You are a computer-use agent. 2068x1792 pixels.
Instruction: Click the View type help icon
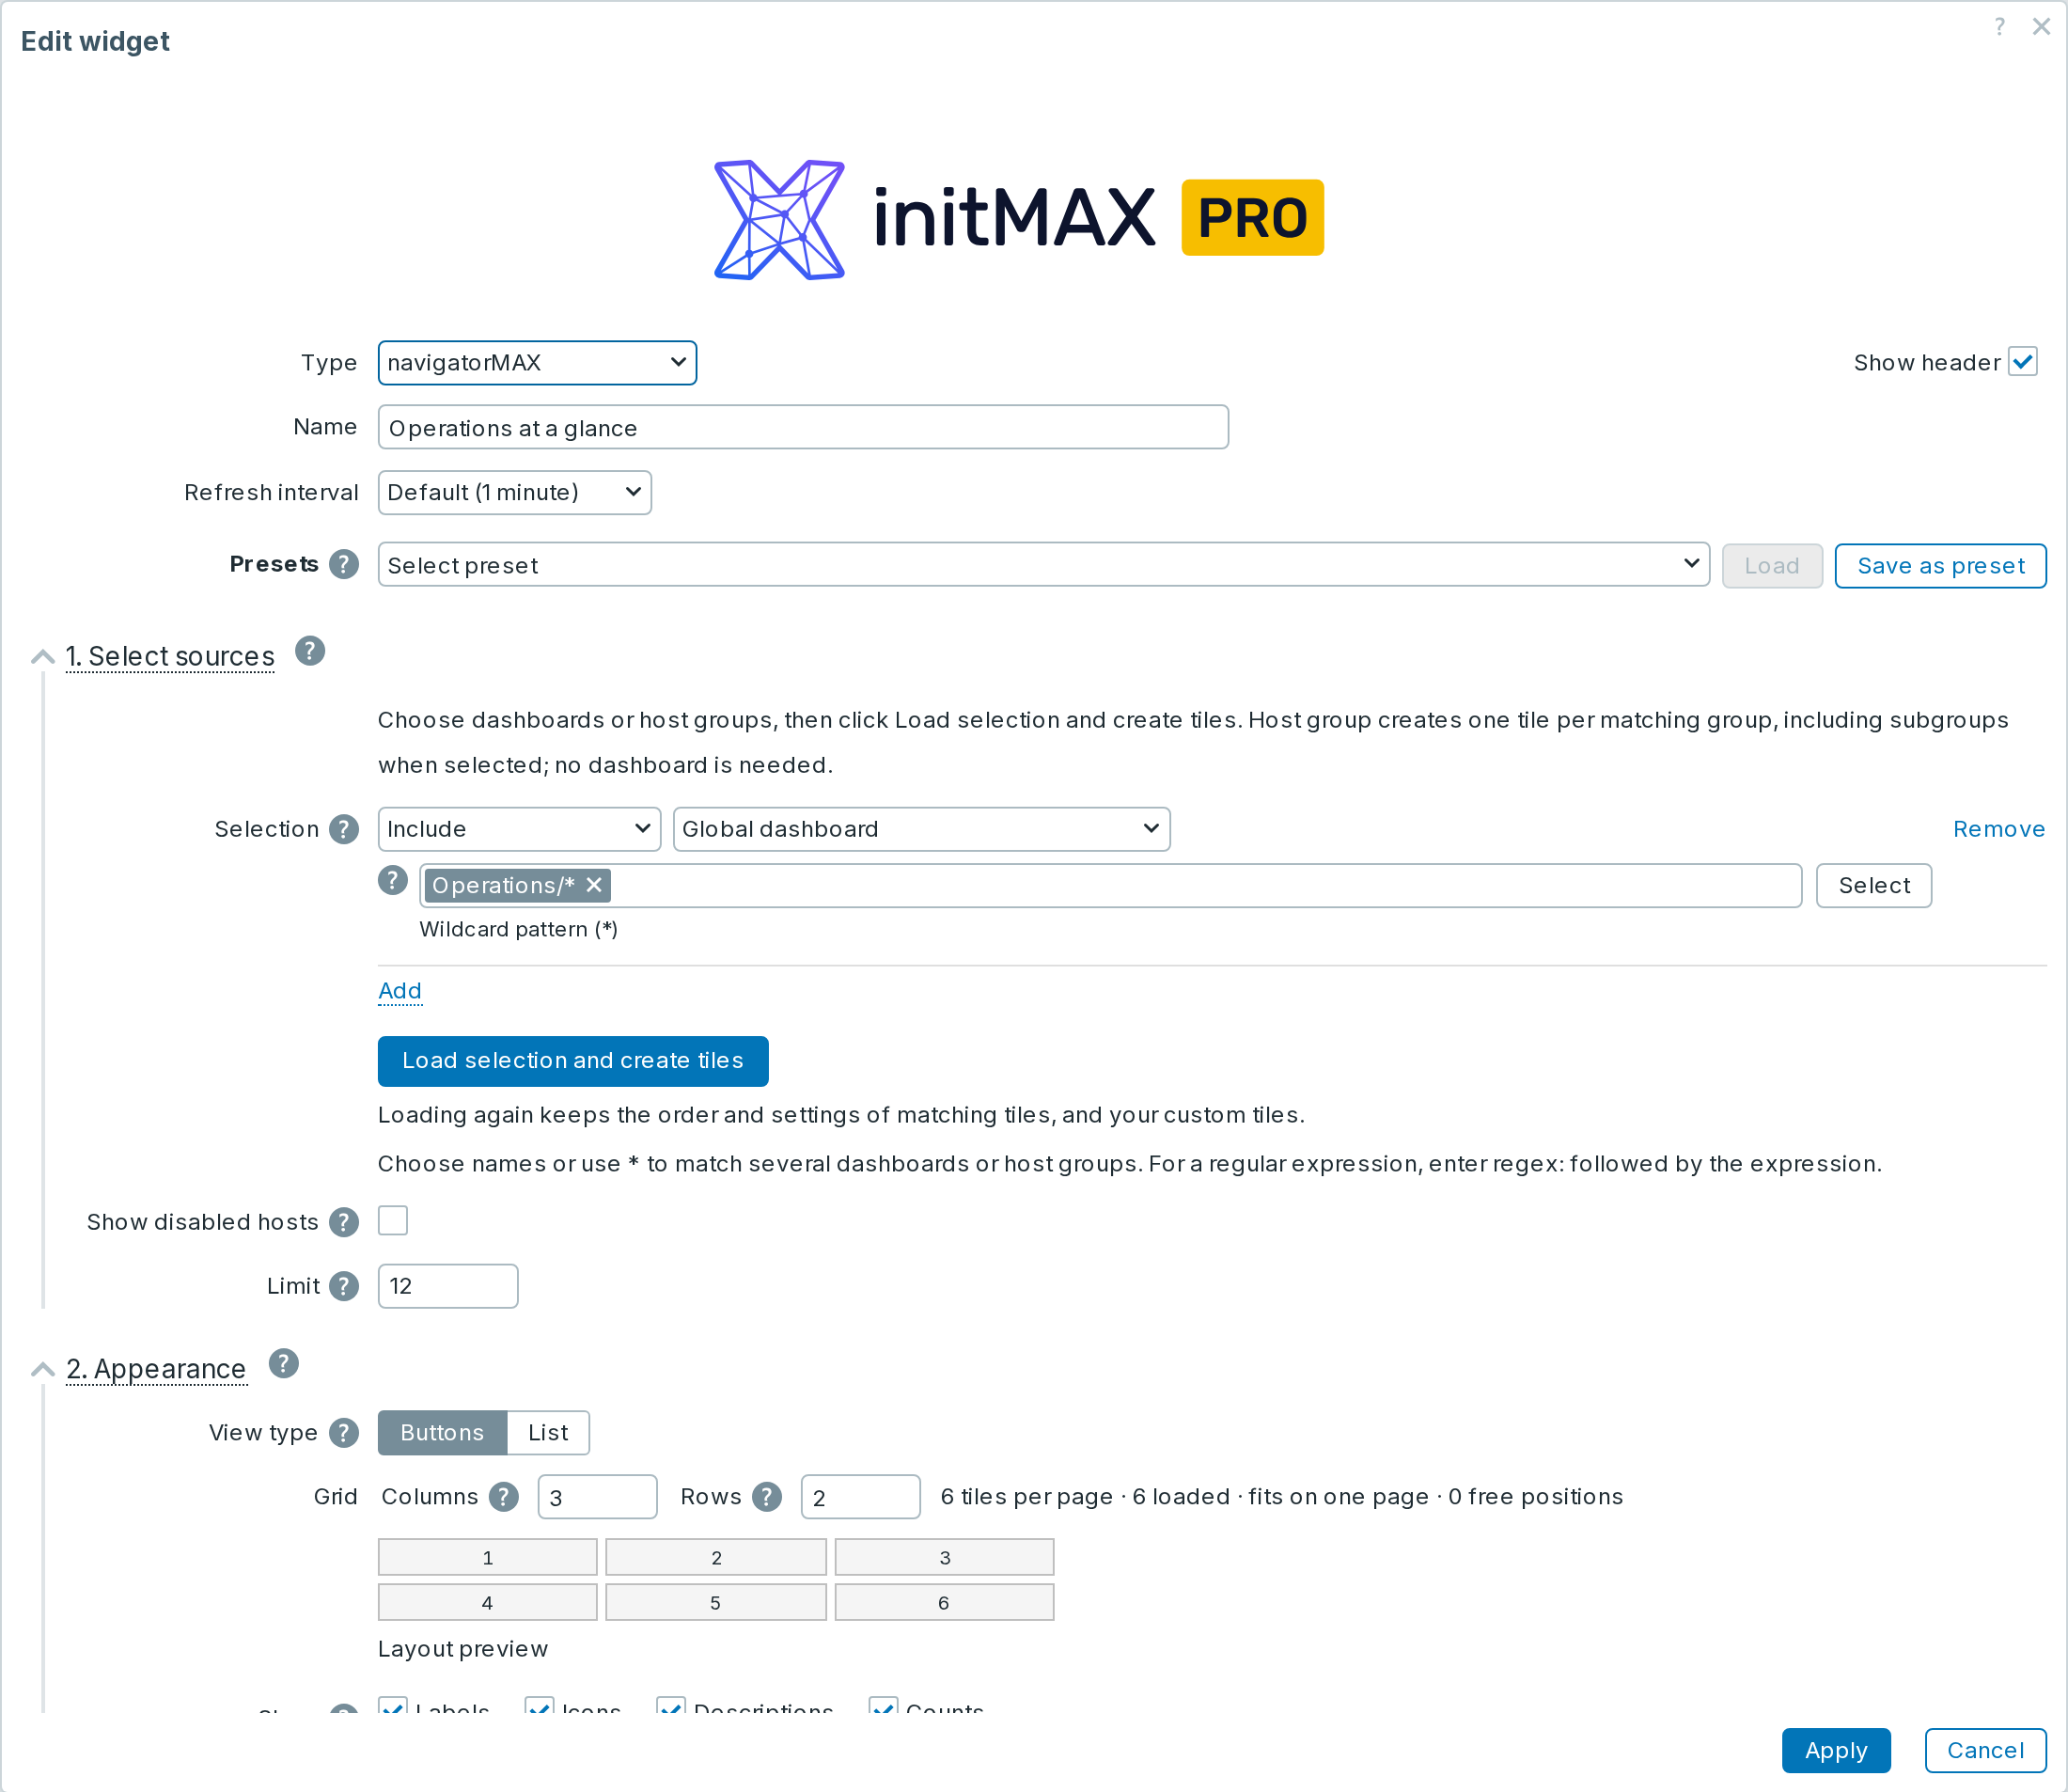click(x=344, y=1433)
